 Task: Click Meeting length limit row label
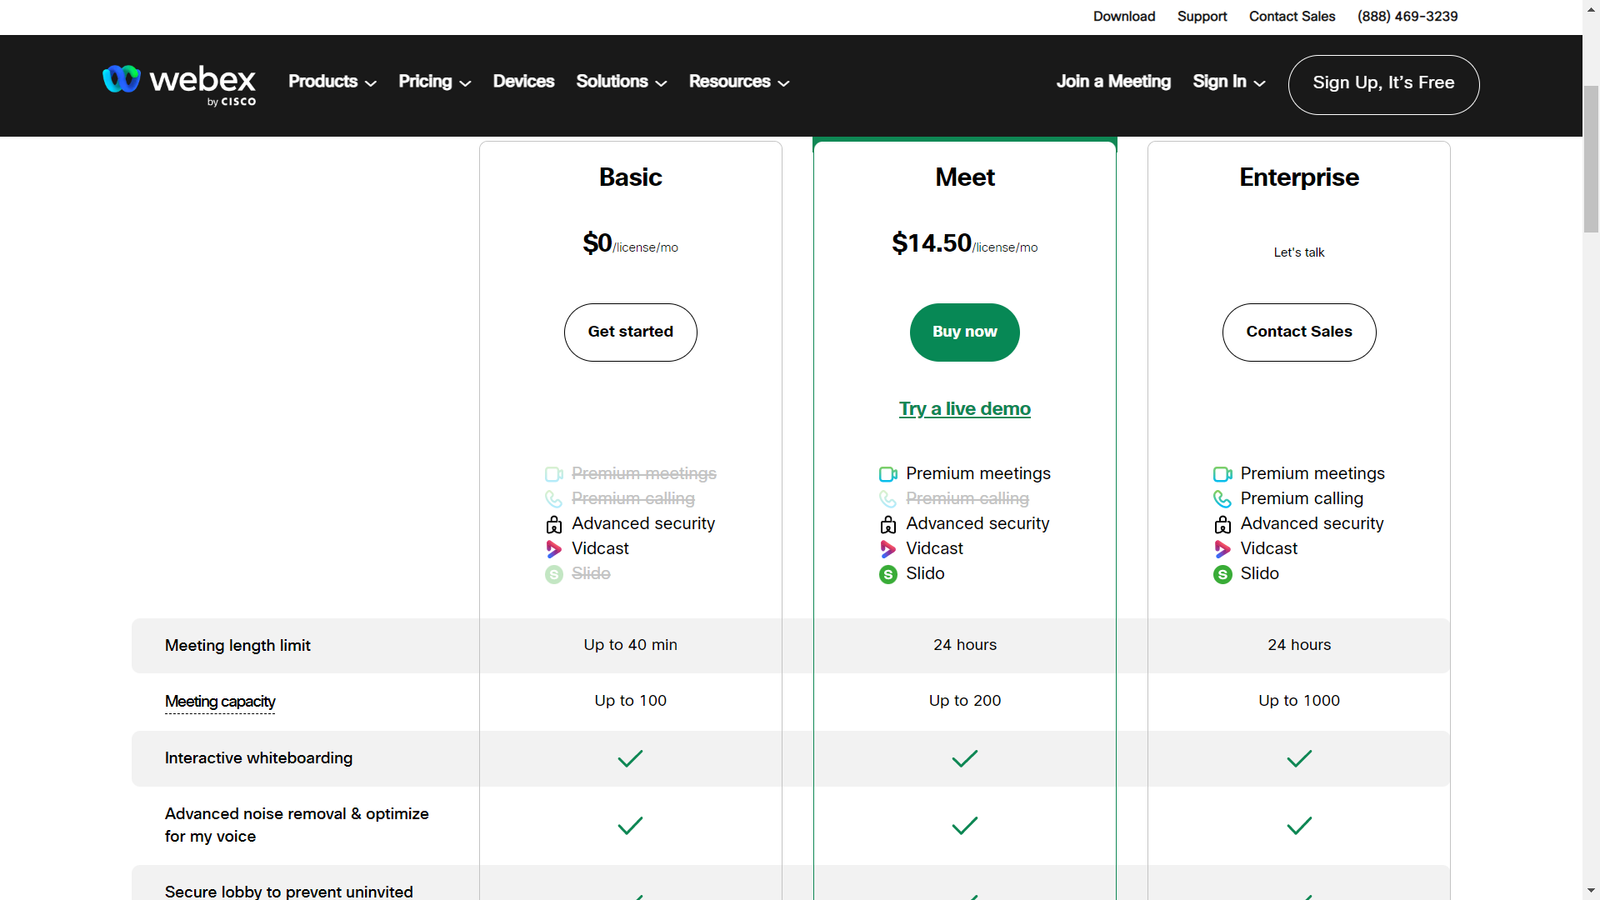(238, 646)
